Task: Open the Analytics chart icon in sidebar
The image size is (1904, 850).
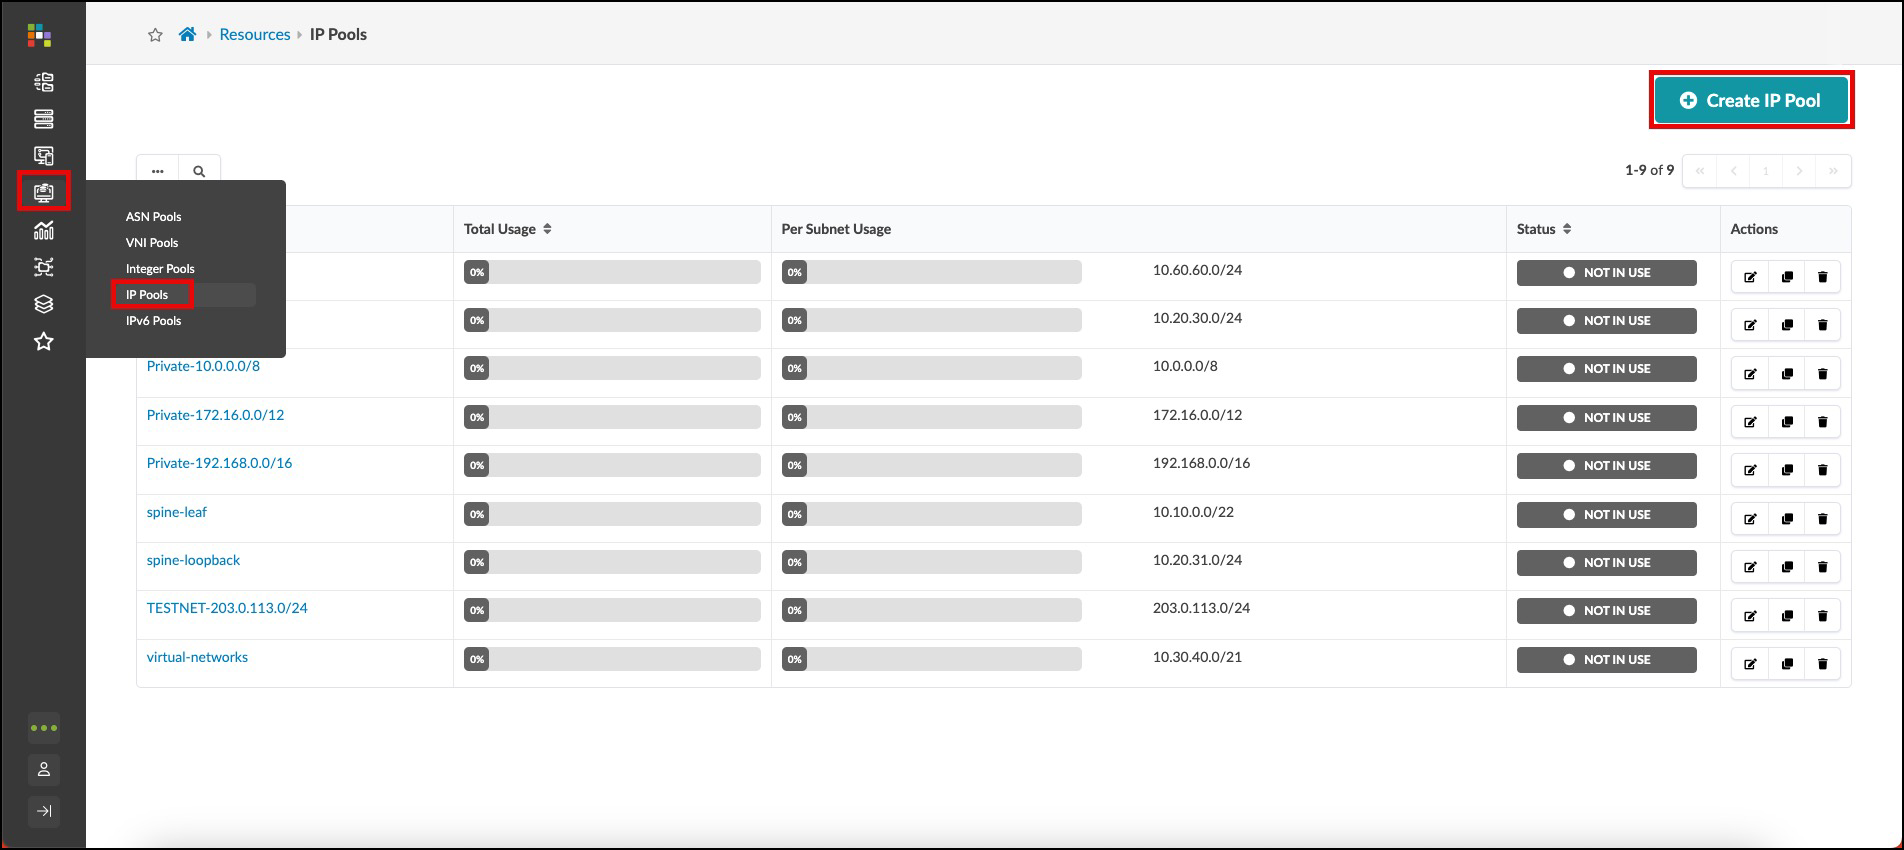Action: [43, 230]
